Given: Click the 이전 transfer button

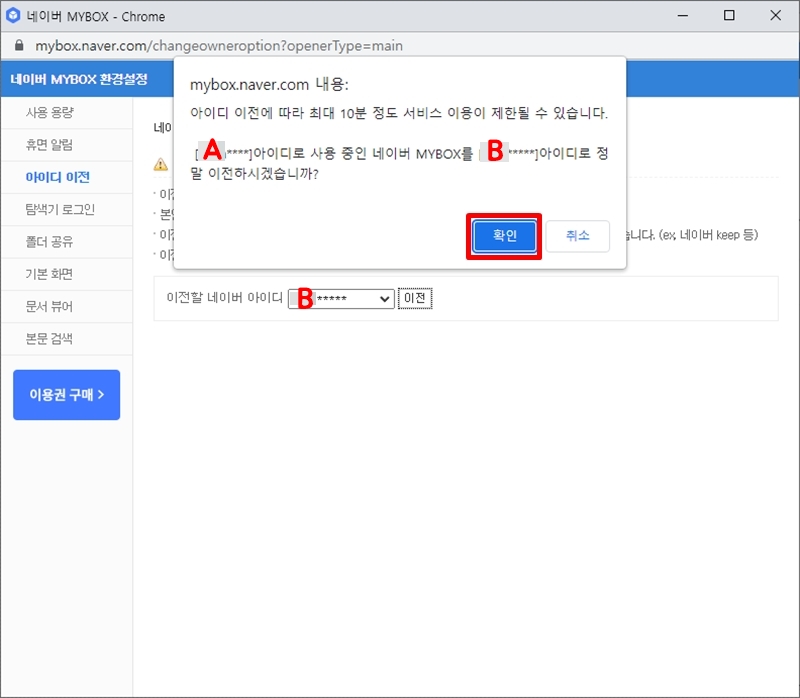Looking at the screenshot, I should 415,298.
